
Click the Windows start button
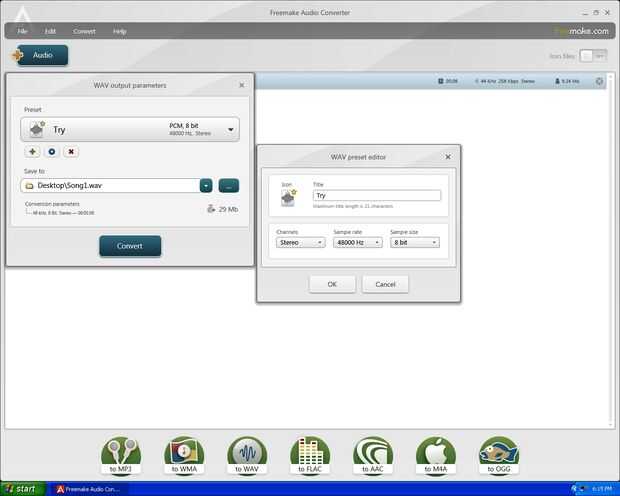coord(23,489)
